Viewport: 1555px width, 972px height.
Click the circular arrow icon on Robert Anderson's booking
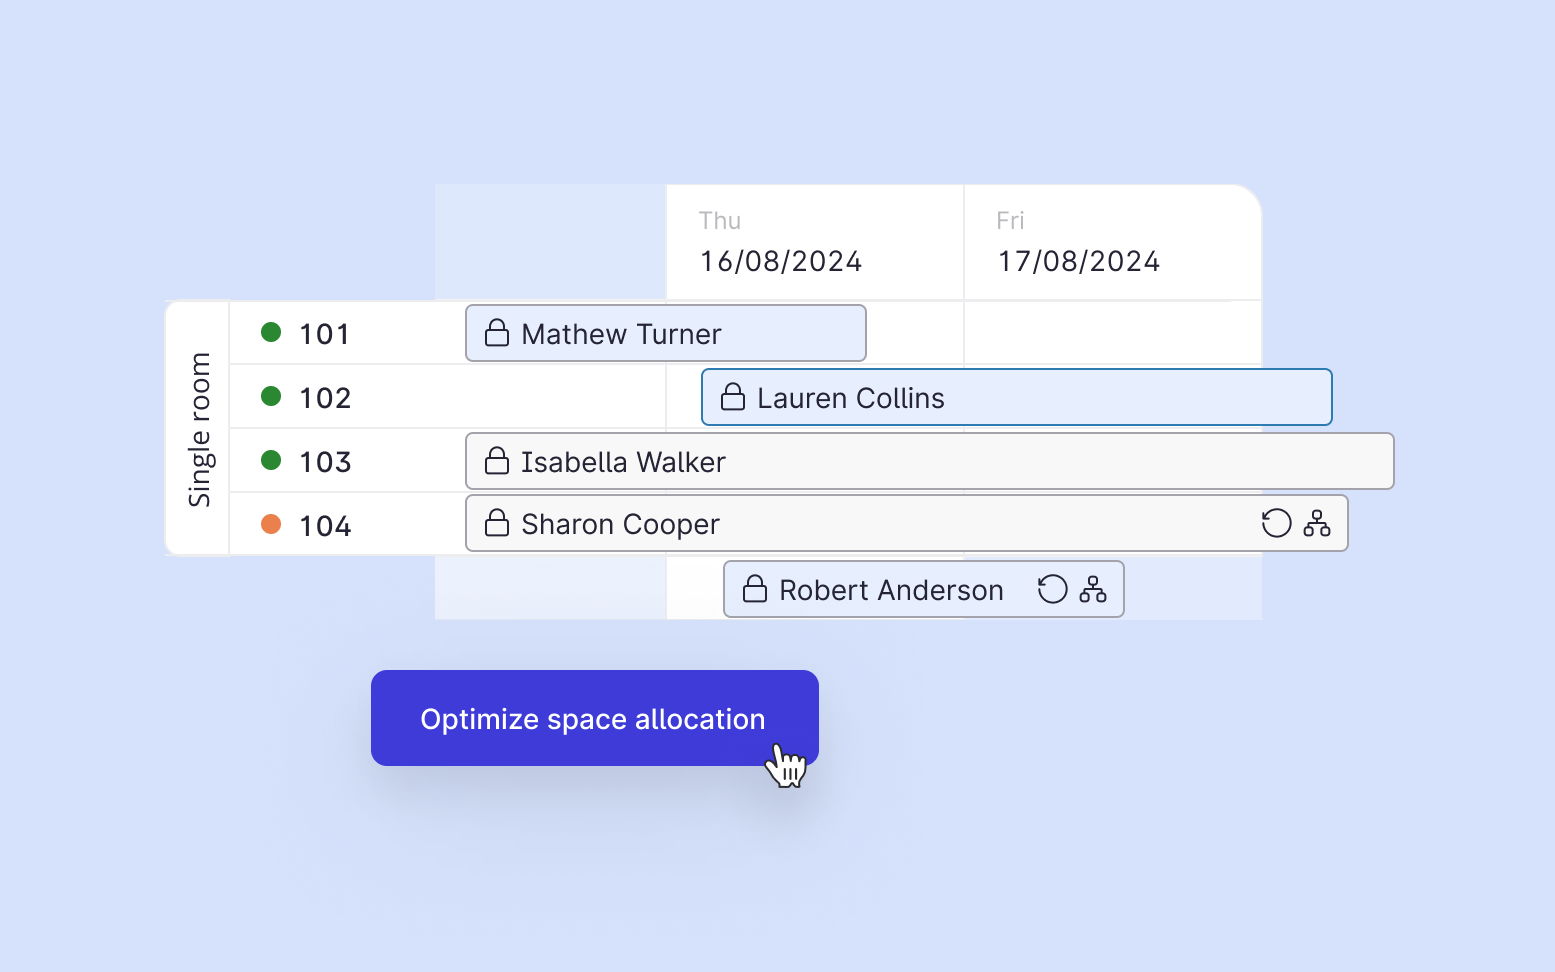coord(1052,589)
